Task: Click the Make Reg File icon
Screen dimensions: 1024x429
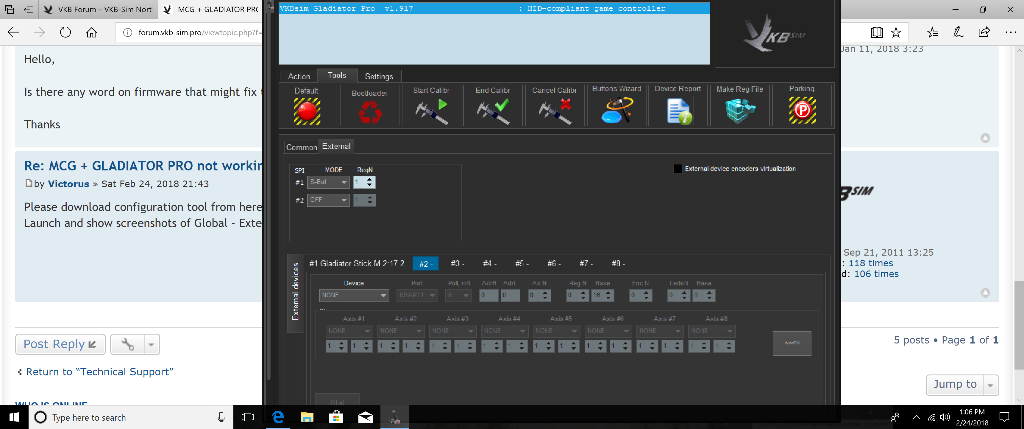Action: 740,112
